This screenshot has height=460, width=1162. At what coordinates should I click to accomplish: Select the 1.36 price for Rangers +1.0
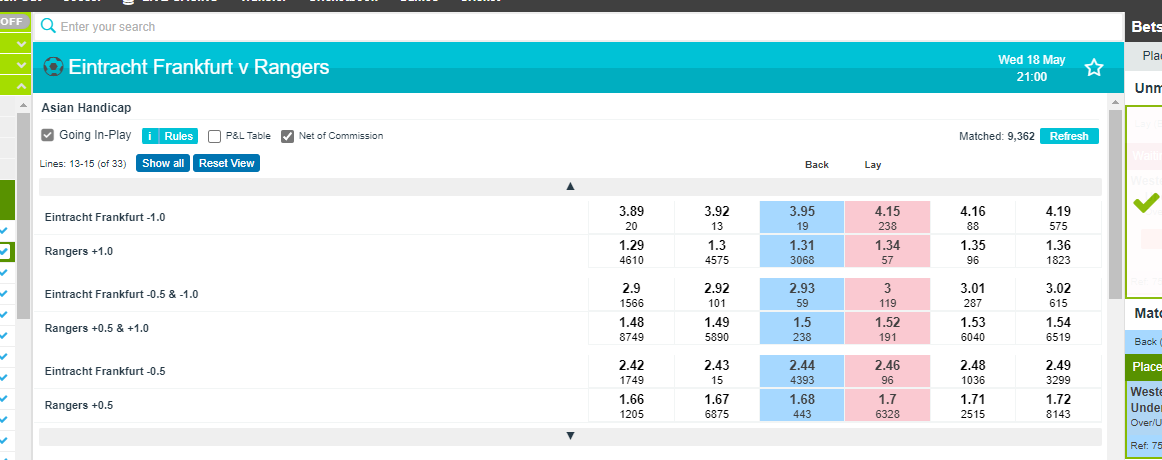click(x=1058, y=251)
